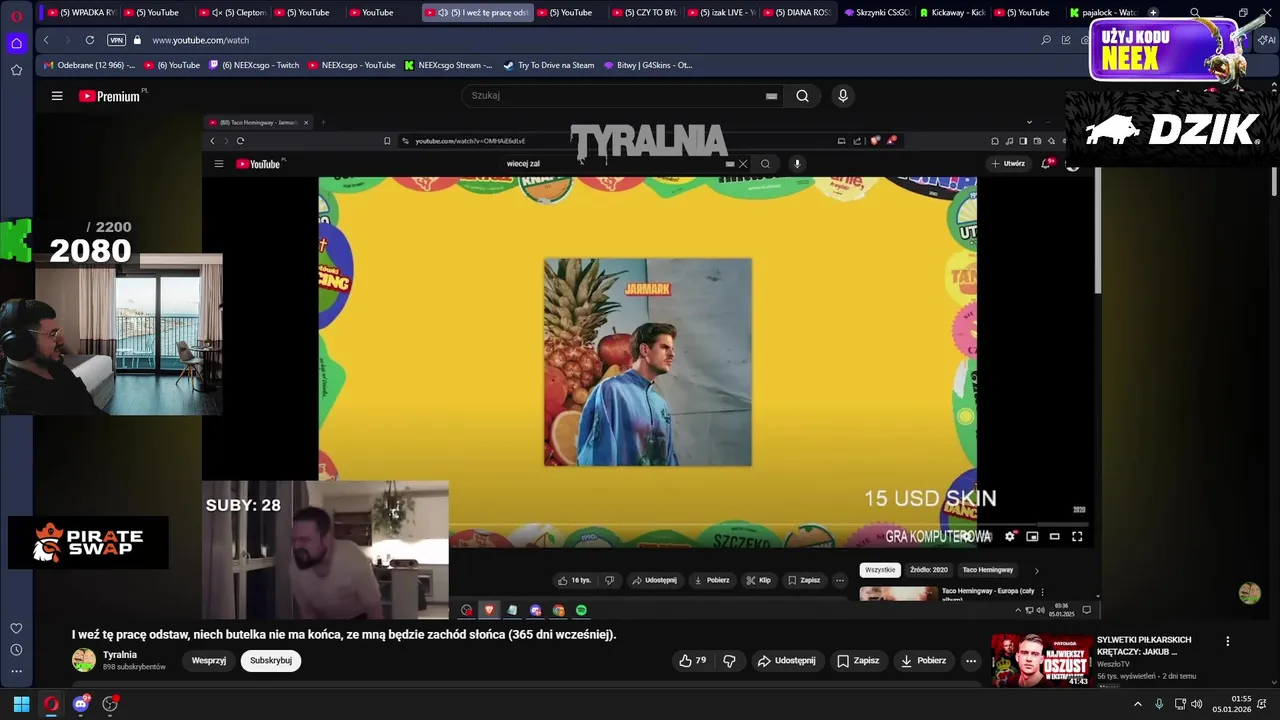The width and height of the screenshot is (1280, 720).
Task: Open the SYLWETKI PIŁKARSKICH recommended video thumbnail
Action: tap(1041, 660)
